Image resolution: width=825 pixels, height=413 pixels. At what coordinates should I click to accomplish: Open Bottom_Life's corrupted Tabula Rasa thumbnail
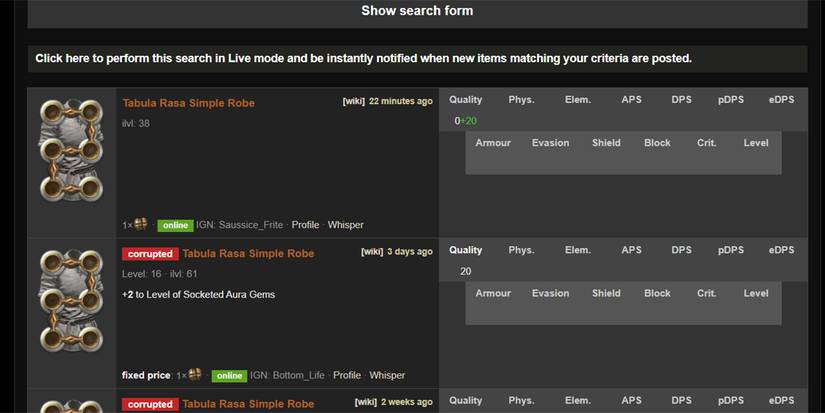click(71, 301)
